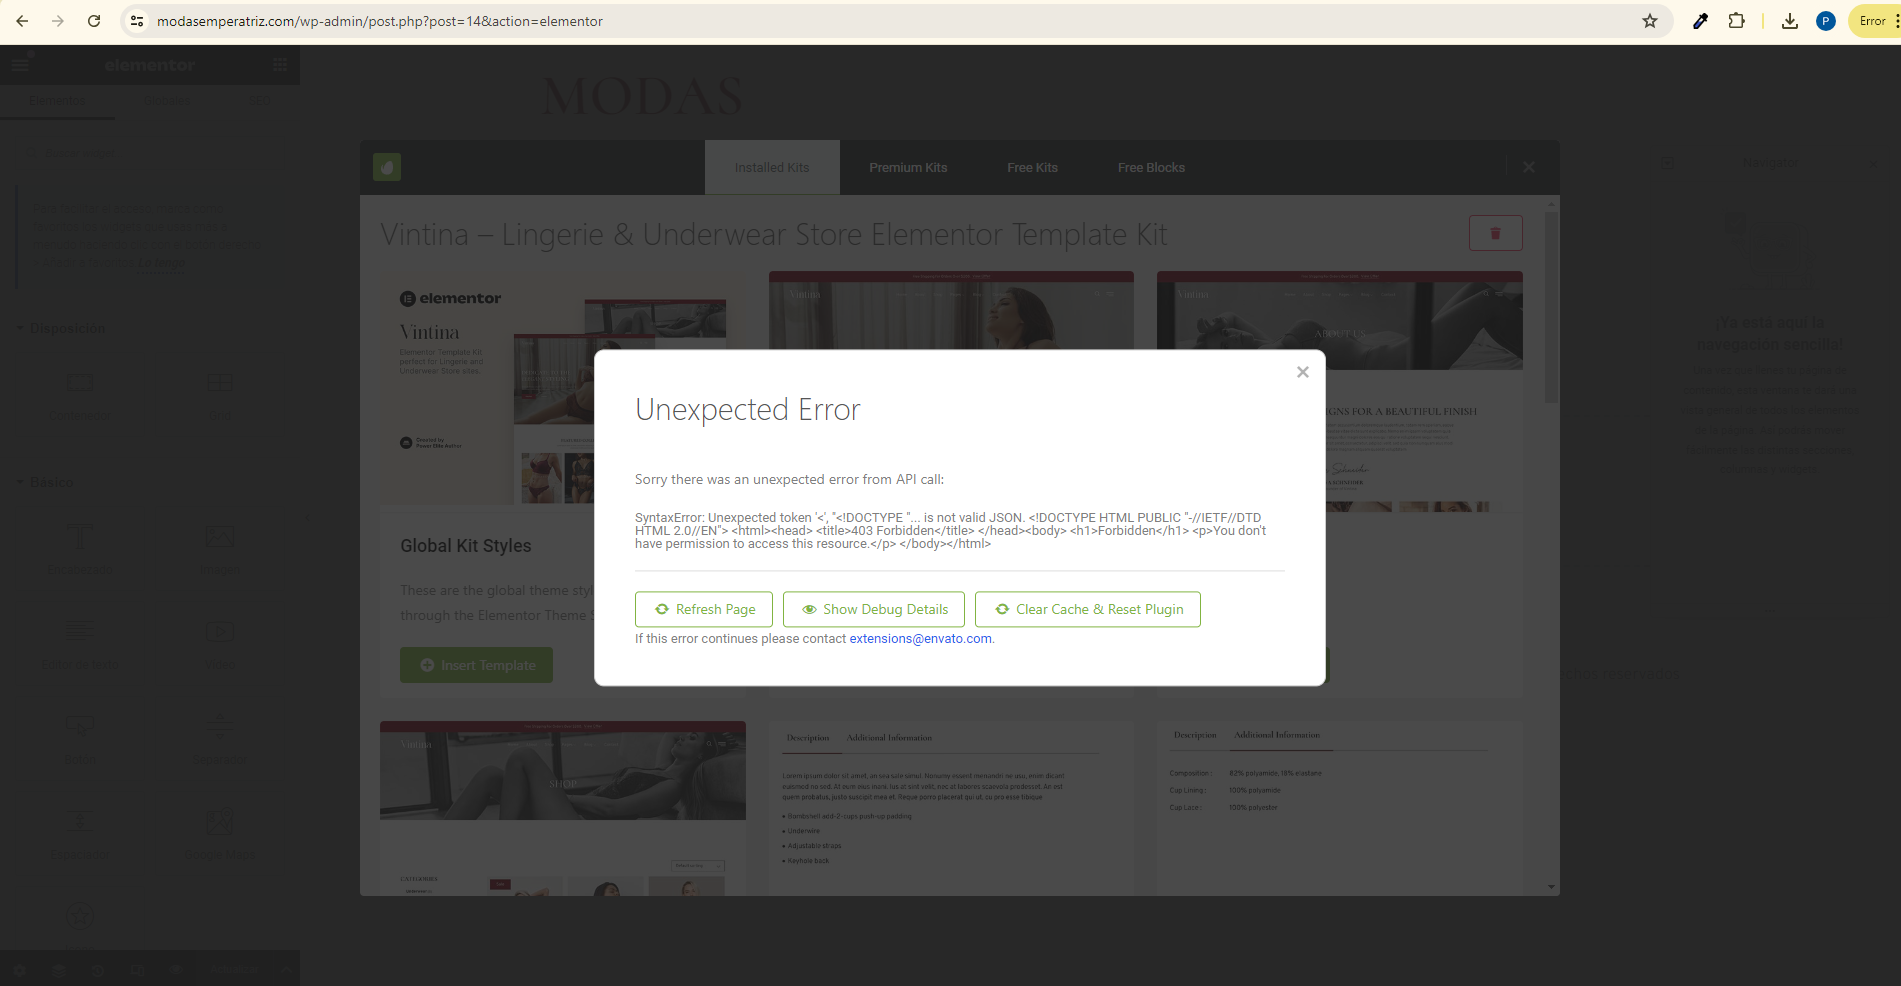Click the Global Kit Styles heading
Image resolution: width=1901 pixels, height=986 pixels.
coord(466,546)
